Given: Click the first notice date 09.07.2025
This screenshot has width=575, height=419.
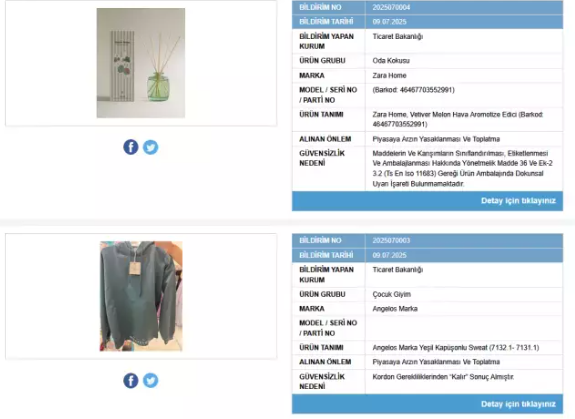Looking at the screenshot, I should [389, 22].
